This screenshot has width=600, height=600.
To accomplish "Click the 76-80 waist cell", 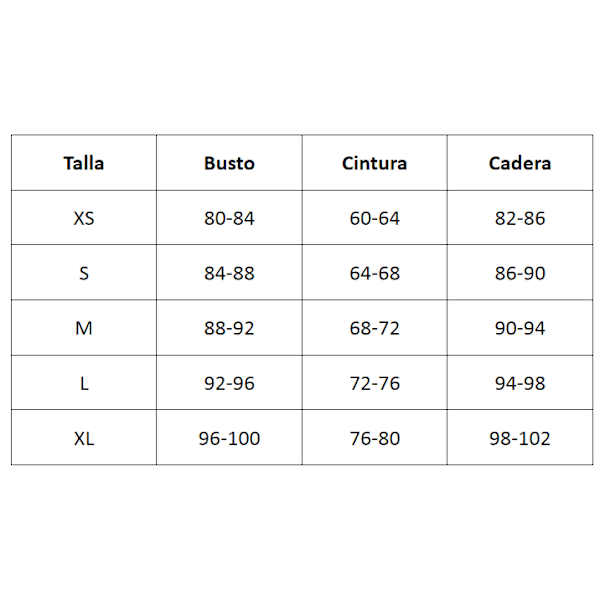I will [x=374, y=438].
